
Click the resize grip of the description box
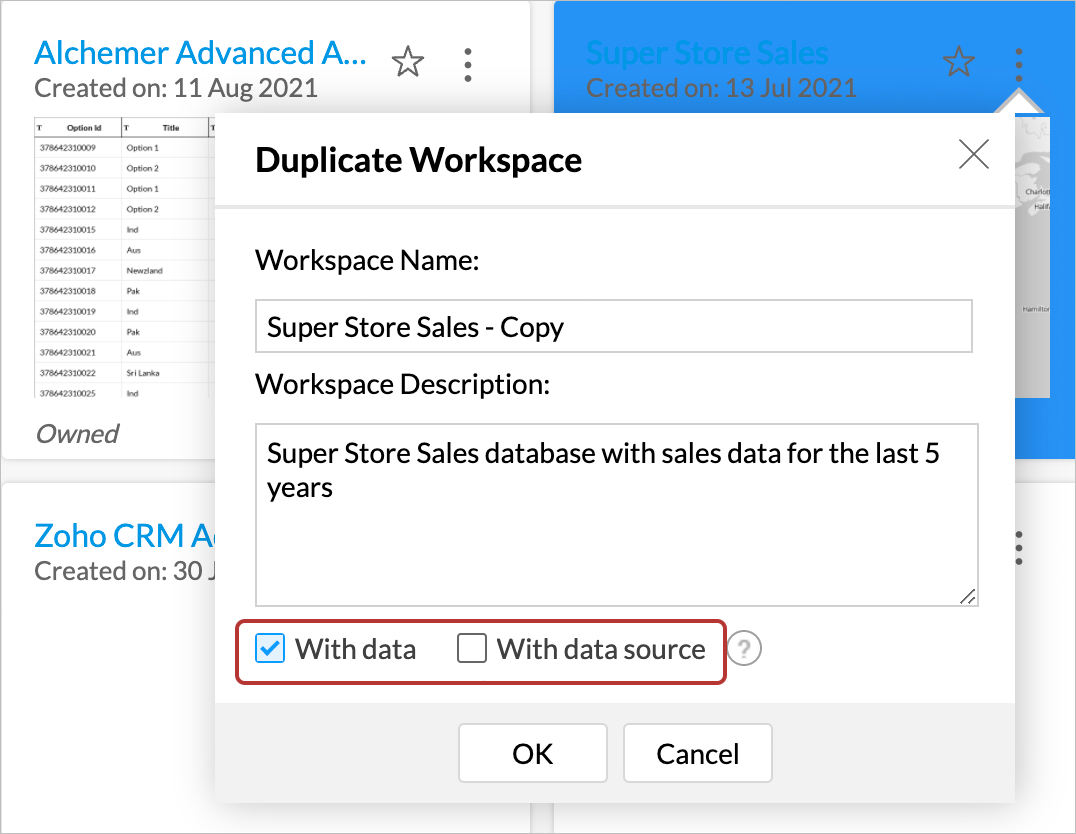pos(967,597)
